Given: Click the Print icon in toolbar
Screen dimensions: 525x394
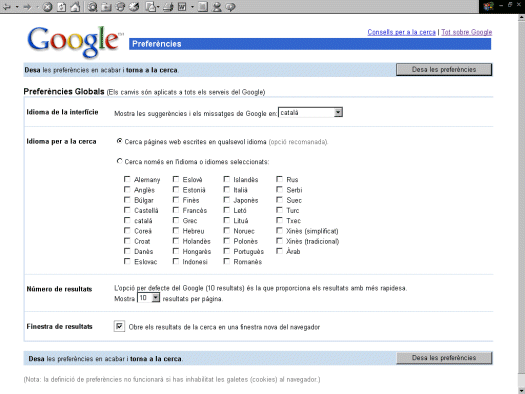Looking at the screenshot, I should [168, 7].
